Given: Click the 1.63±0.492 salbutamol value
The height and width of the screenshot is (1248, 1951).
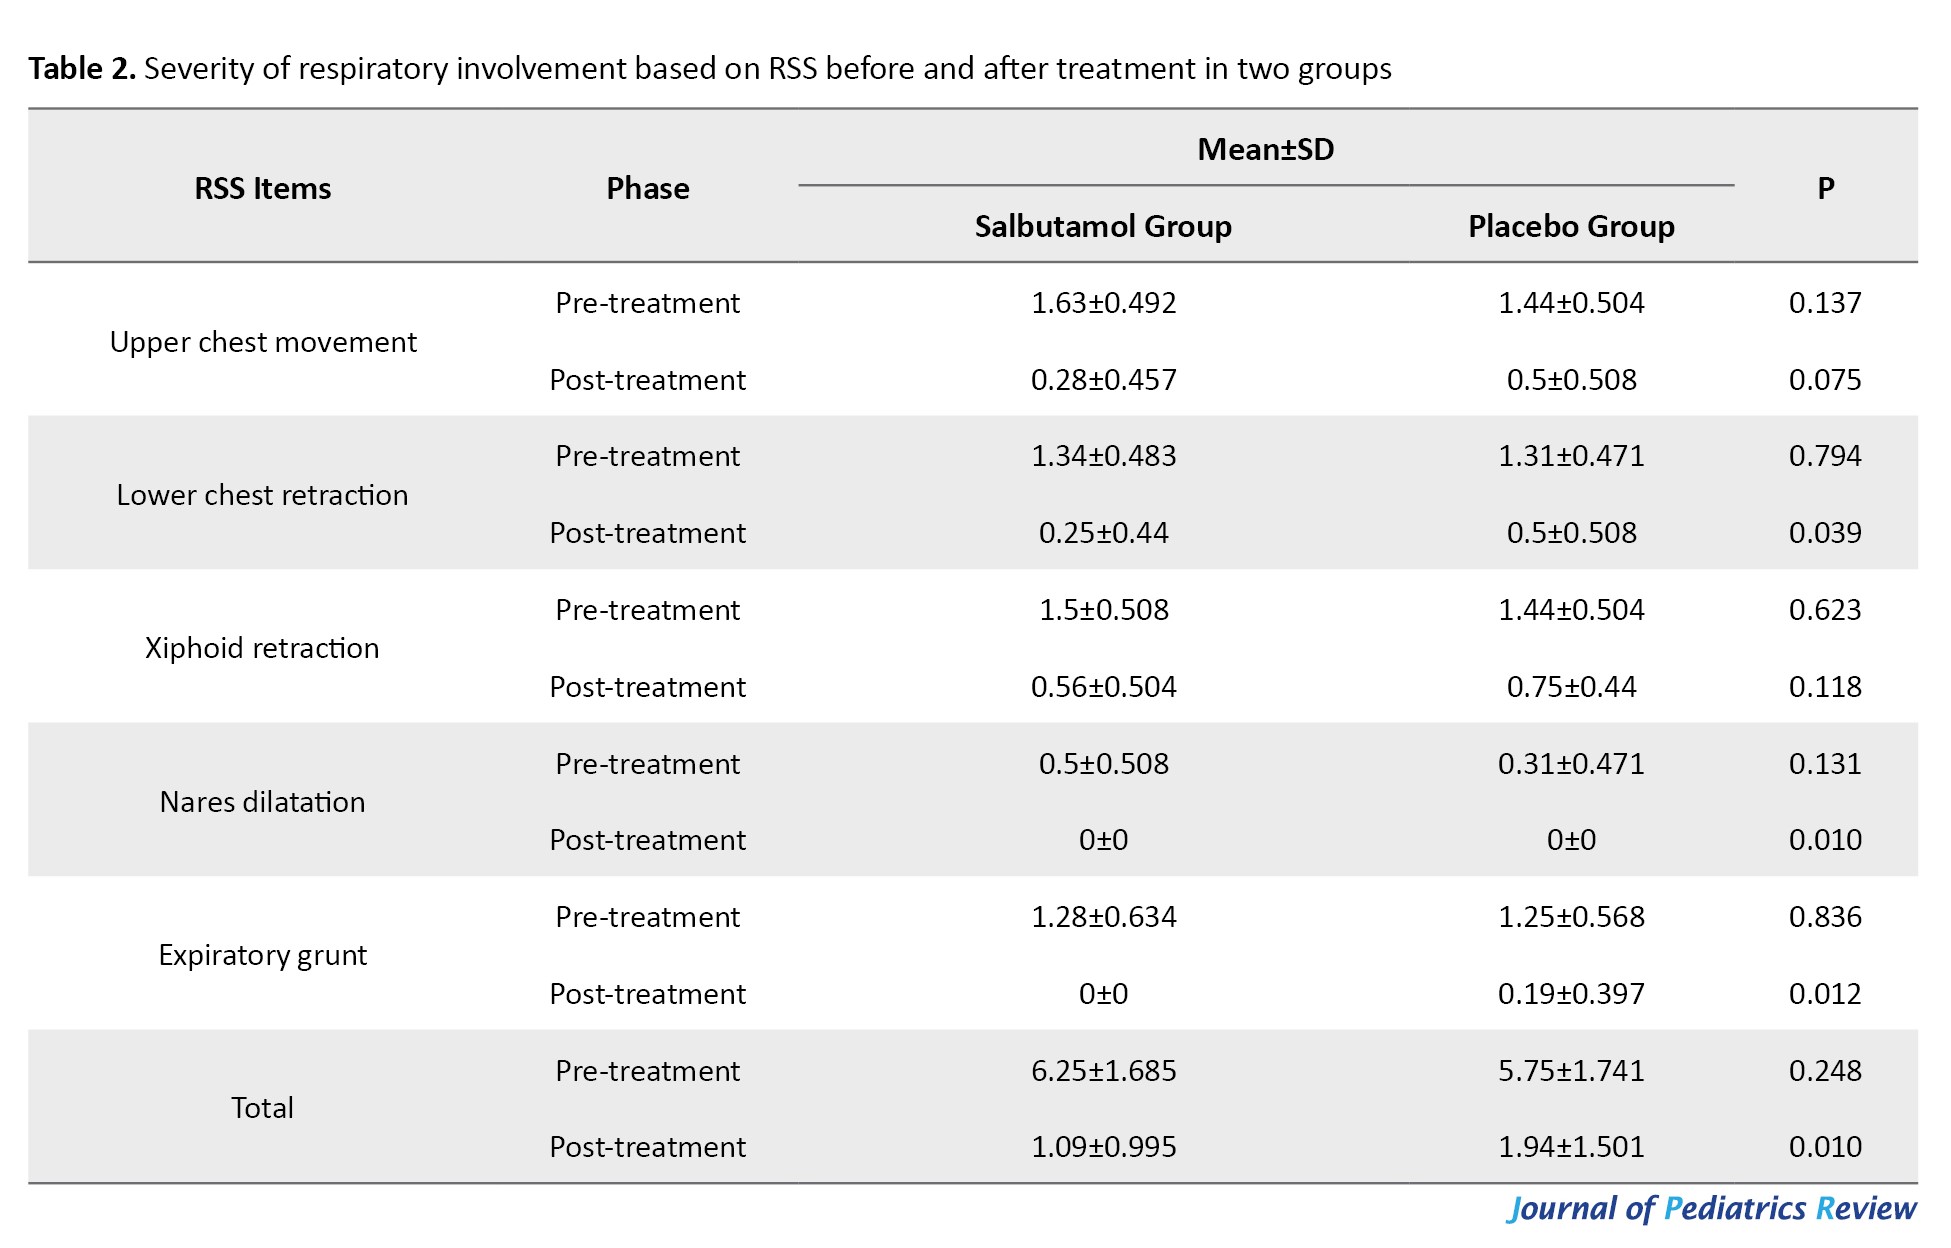Looking at the screenshot, I should click(1103, 302).
